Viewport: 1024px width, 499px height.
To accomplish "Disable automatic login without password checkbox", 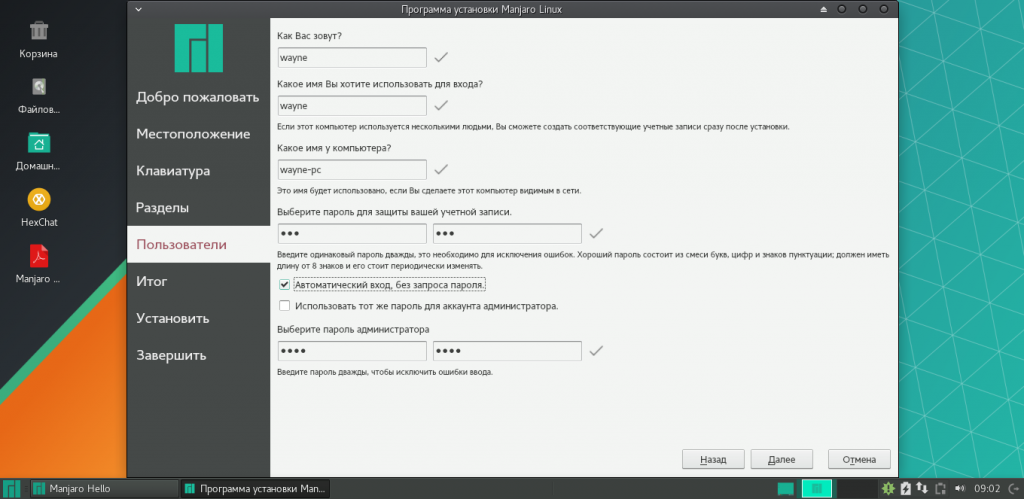I will pos(285,284).
